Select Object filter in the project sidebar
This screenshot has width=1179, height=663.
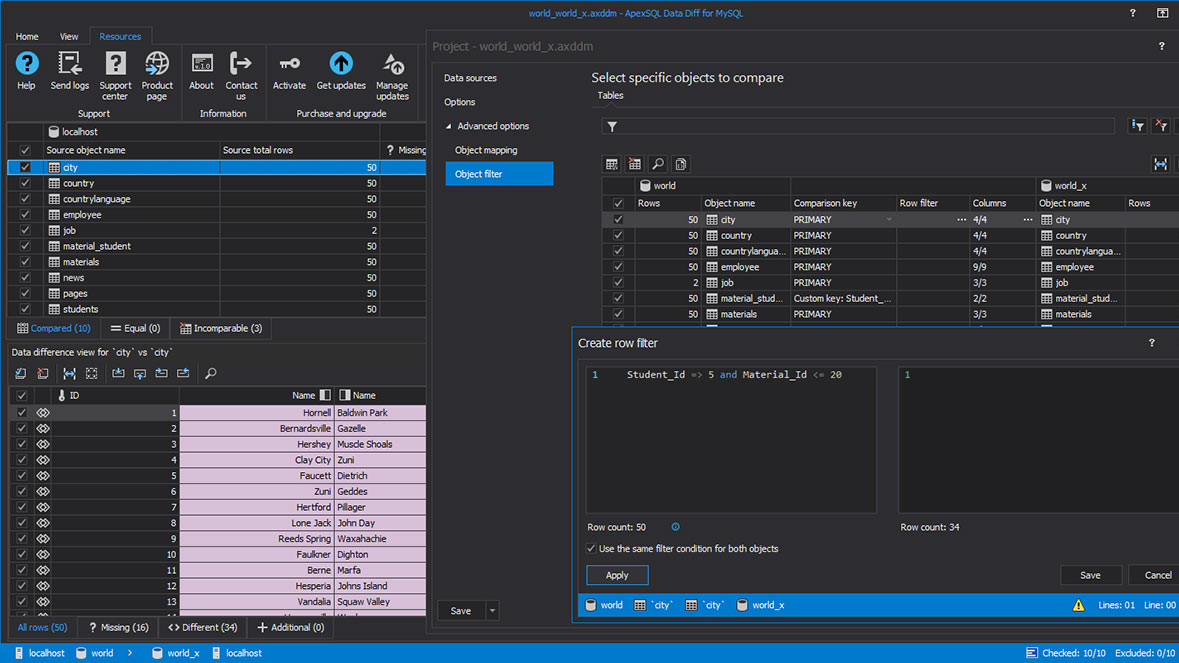point(499,173)
